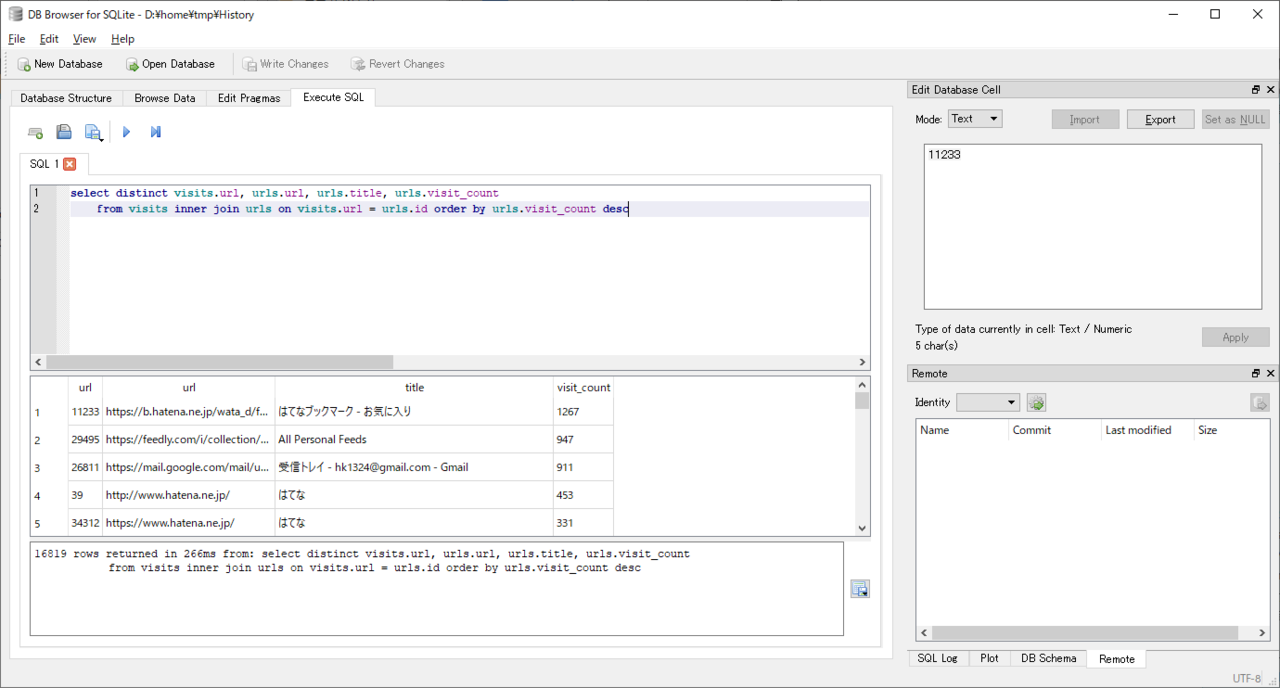Click the Import button
The height and width of the screenshot is (688, 1280).
[x=1085, y=119]
